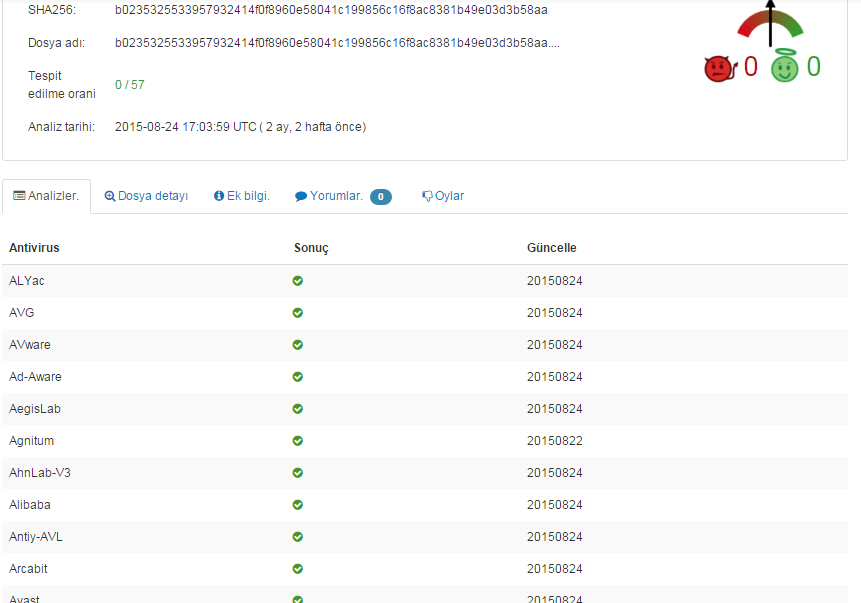Open the Yorumlar tab
Image resolution: width=861 pixels, height=603 pixels.
point(343,196)
